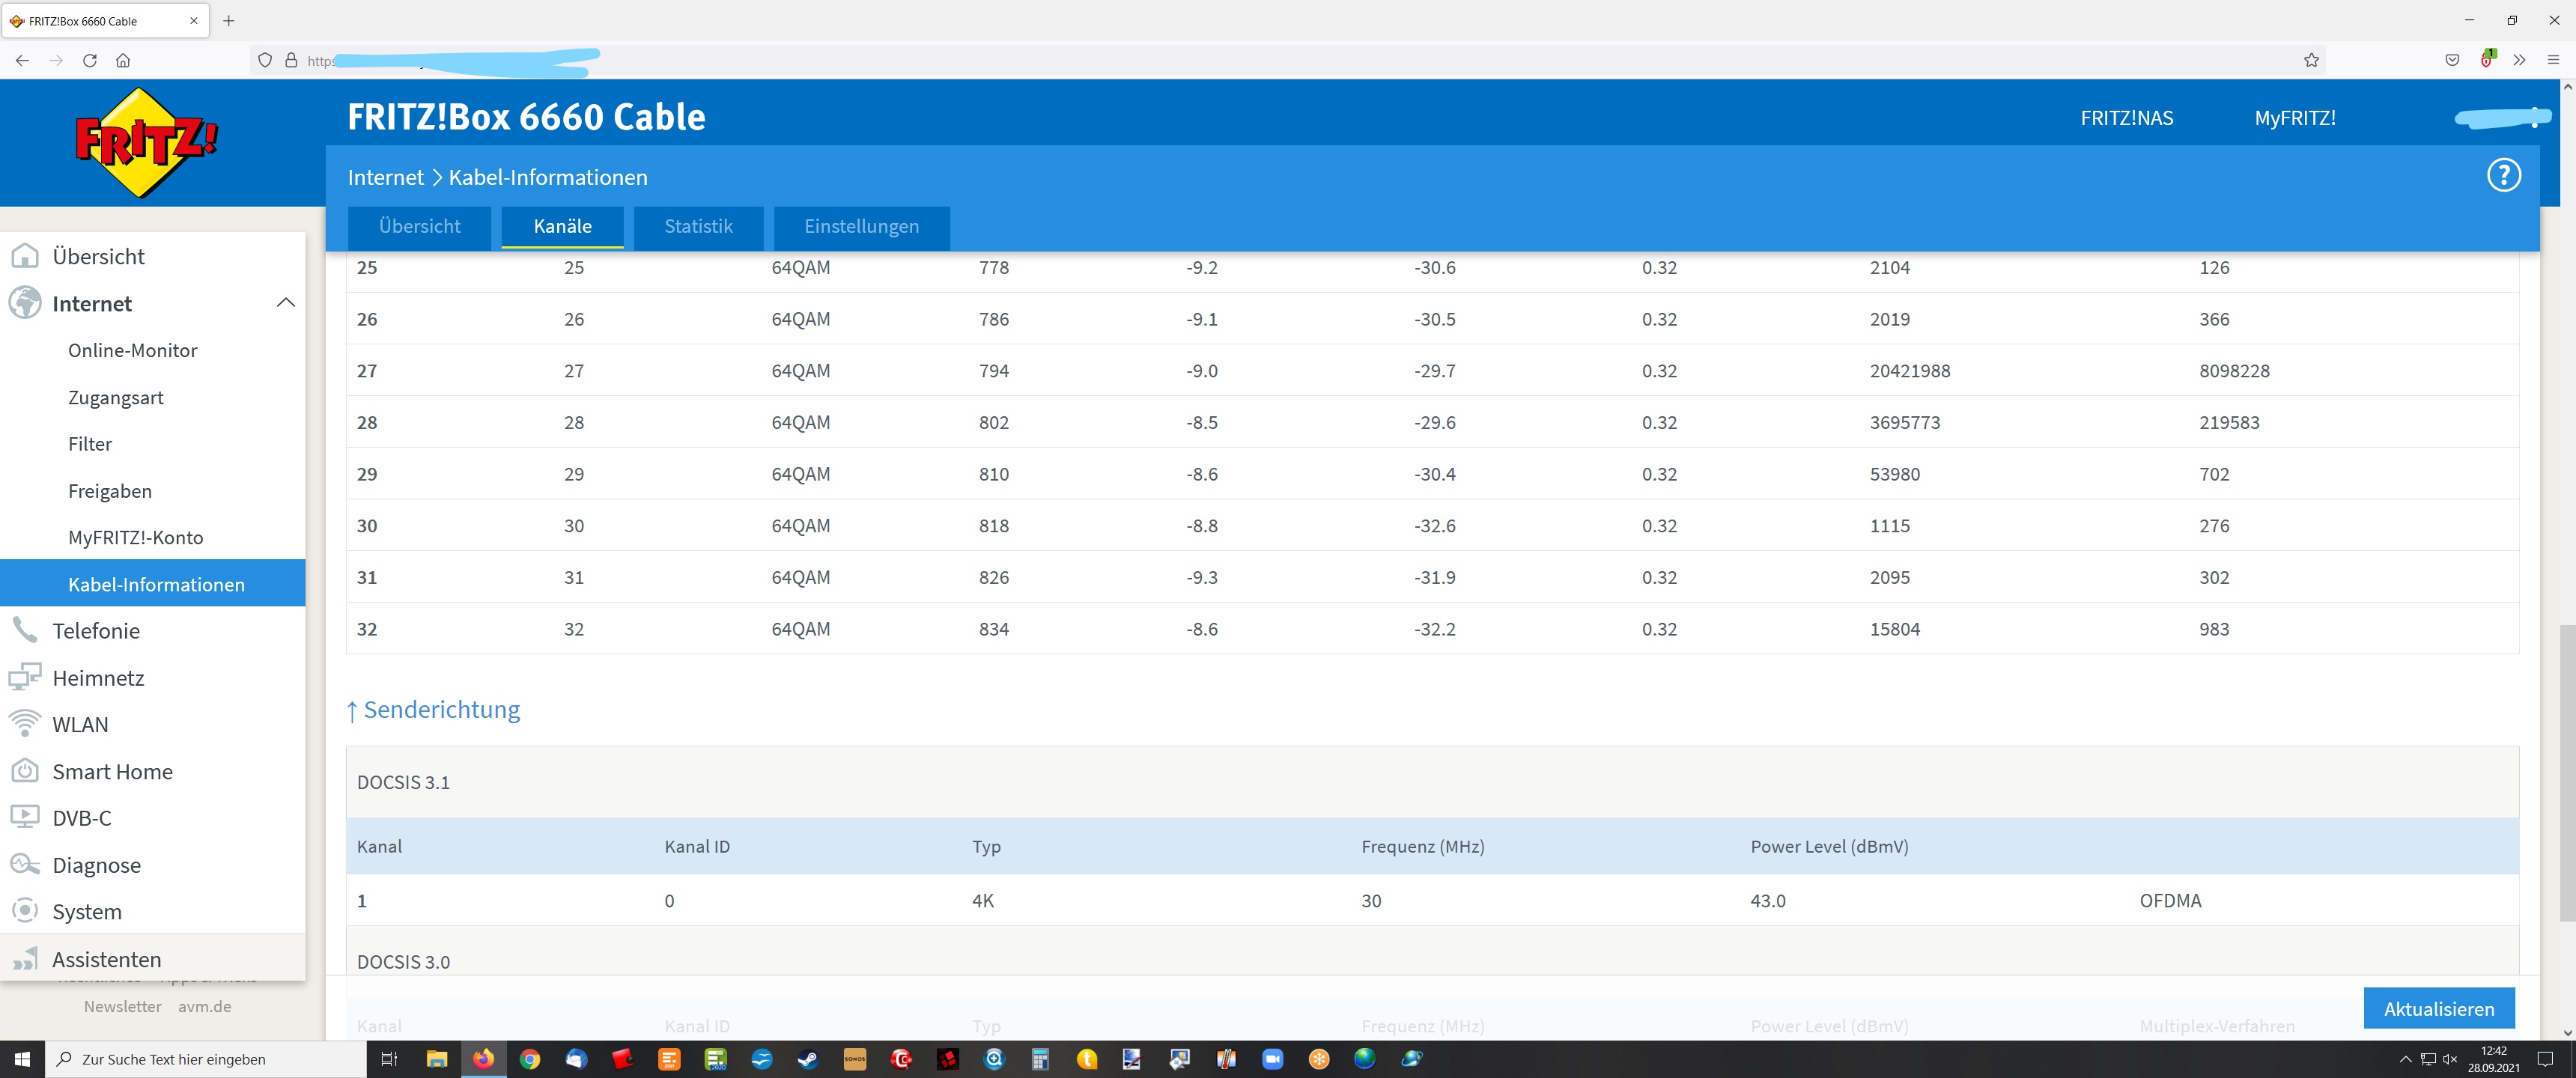Screen dimensions: 2576x1078
Task: Open Firefox application menu hamburger
Action: pyautogui.click(x=2552, y=60)
